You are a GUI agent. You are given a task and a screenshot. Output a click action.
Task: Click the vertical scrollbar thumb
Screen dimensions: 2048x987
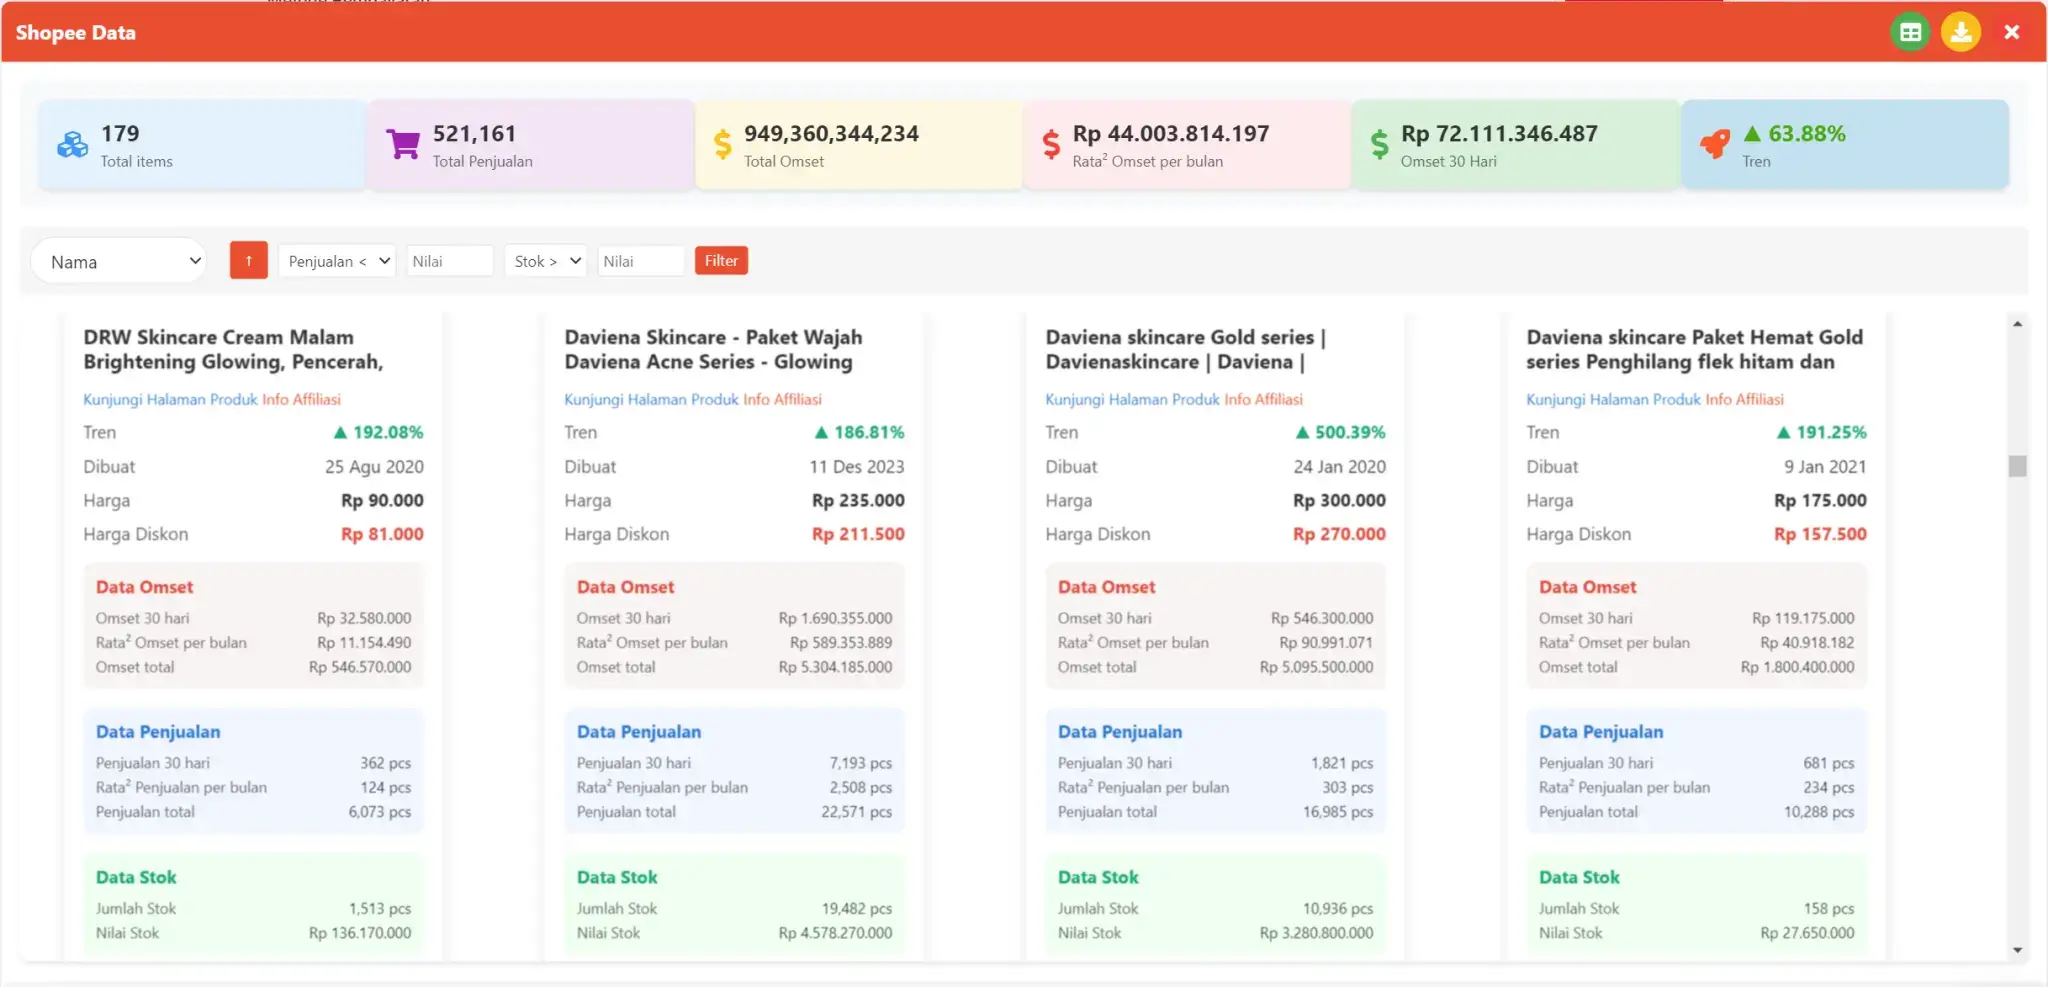click(x=2017, y=466)
